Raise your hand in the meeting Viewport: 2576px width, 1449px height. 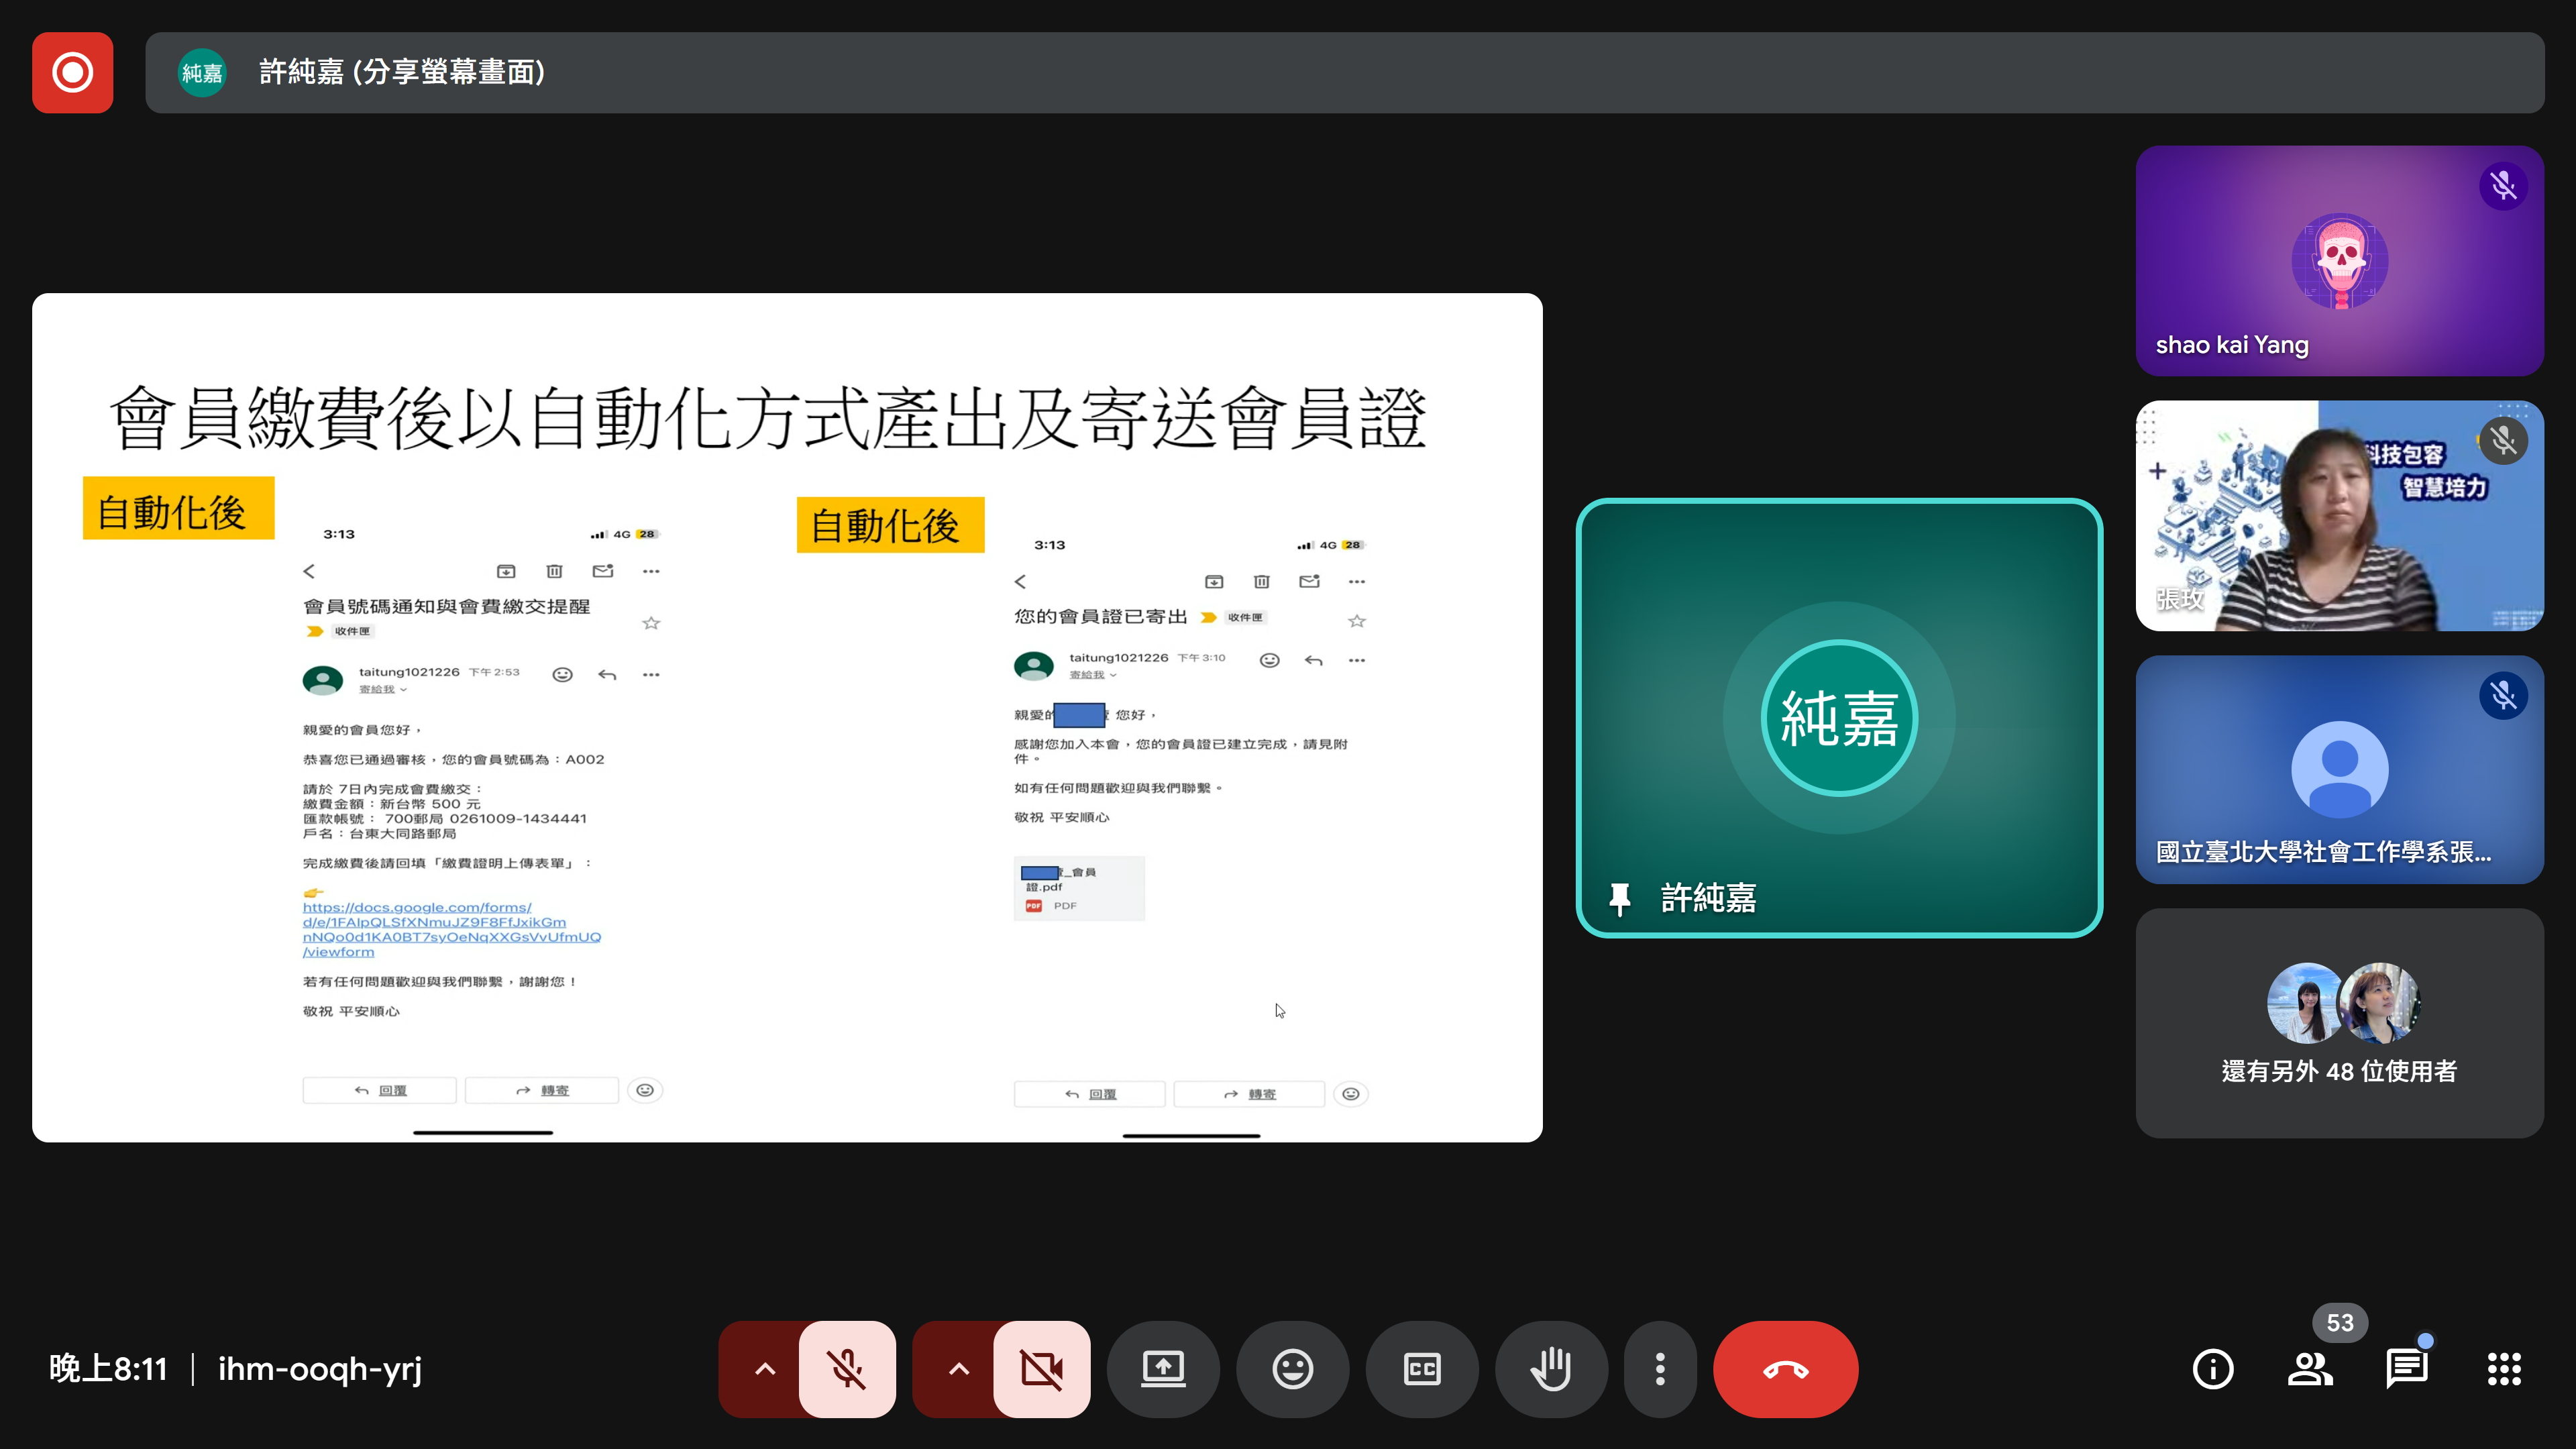click(x=1551, y=1368)
